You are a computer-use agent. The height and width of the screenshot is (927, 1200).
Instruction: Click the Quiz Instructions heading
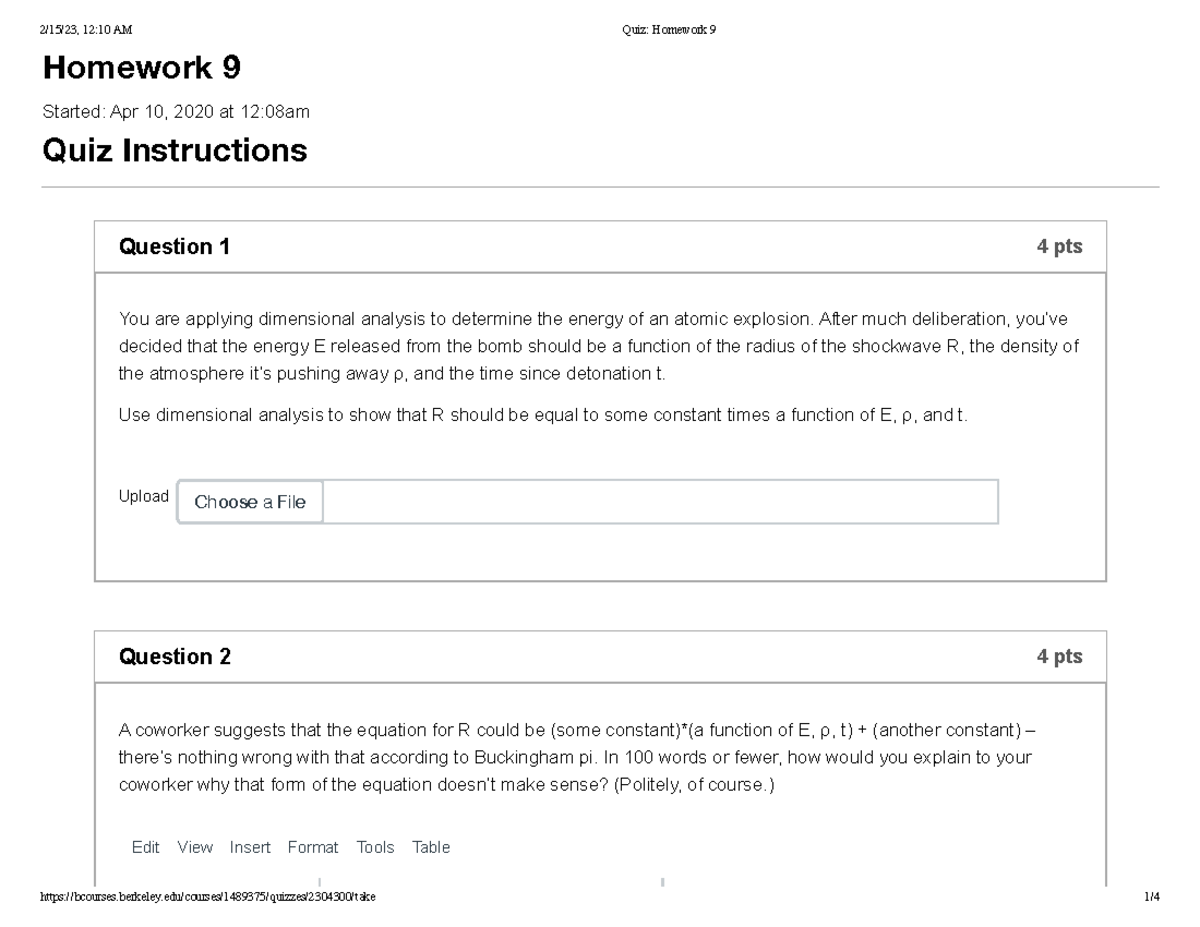[175, 150]
